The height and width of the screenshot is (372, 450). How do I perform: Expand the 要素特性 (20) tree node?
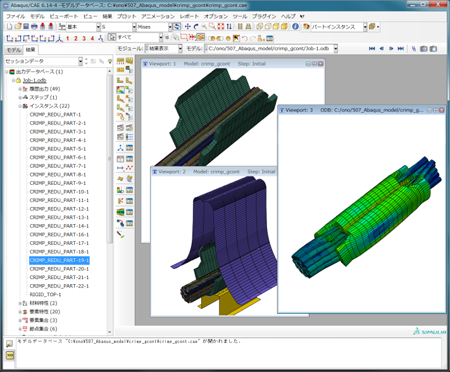point(20,312)
